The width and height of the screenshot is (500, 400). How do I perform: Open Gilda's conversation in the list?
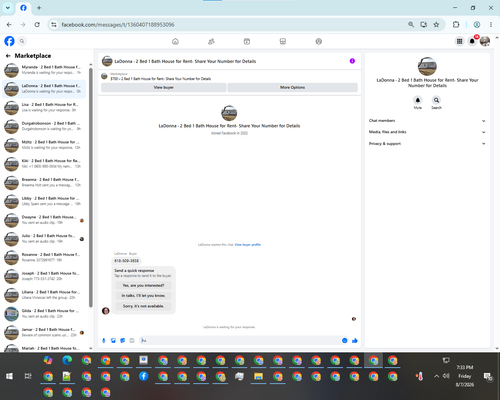point(44,313)
